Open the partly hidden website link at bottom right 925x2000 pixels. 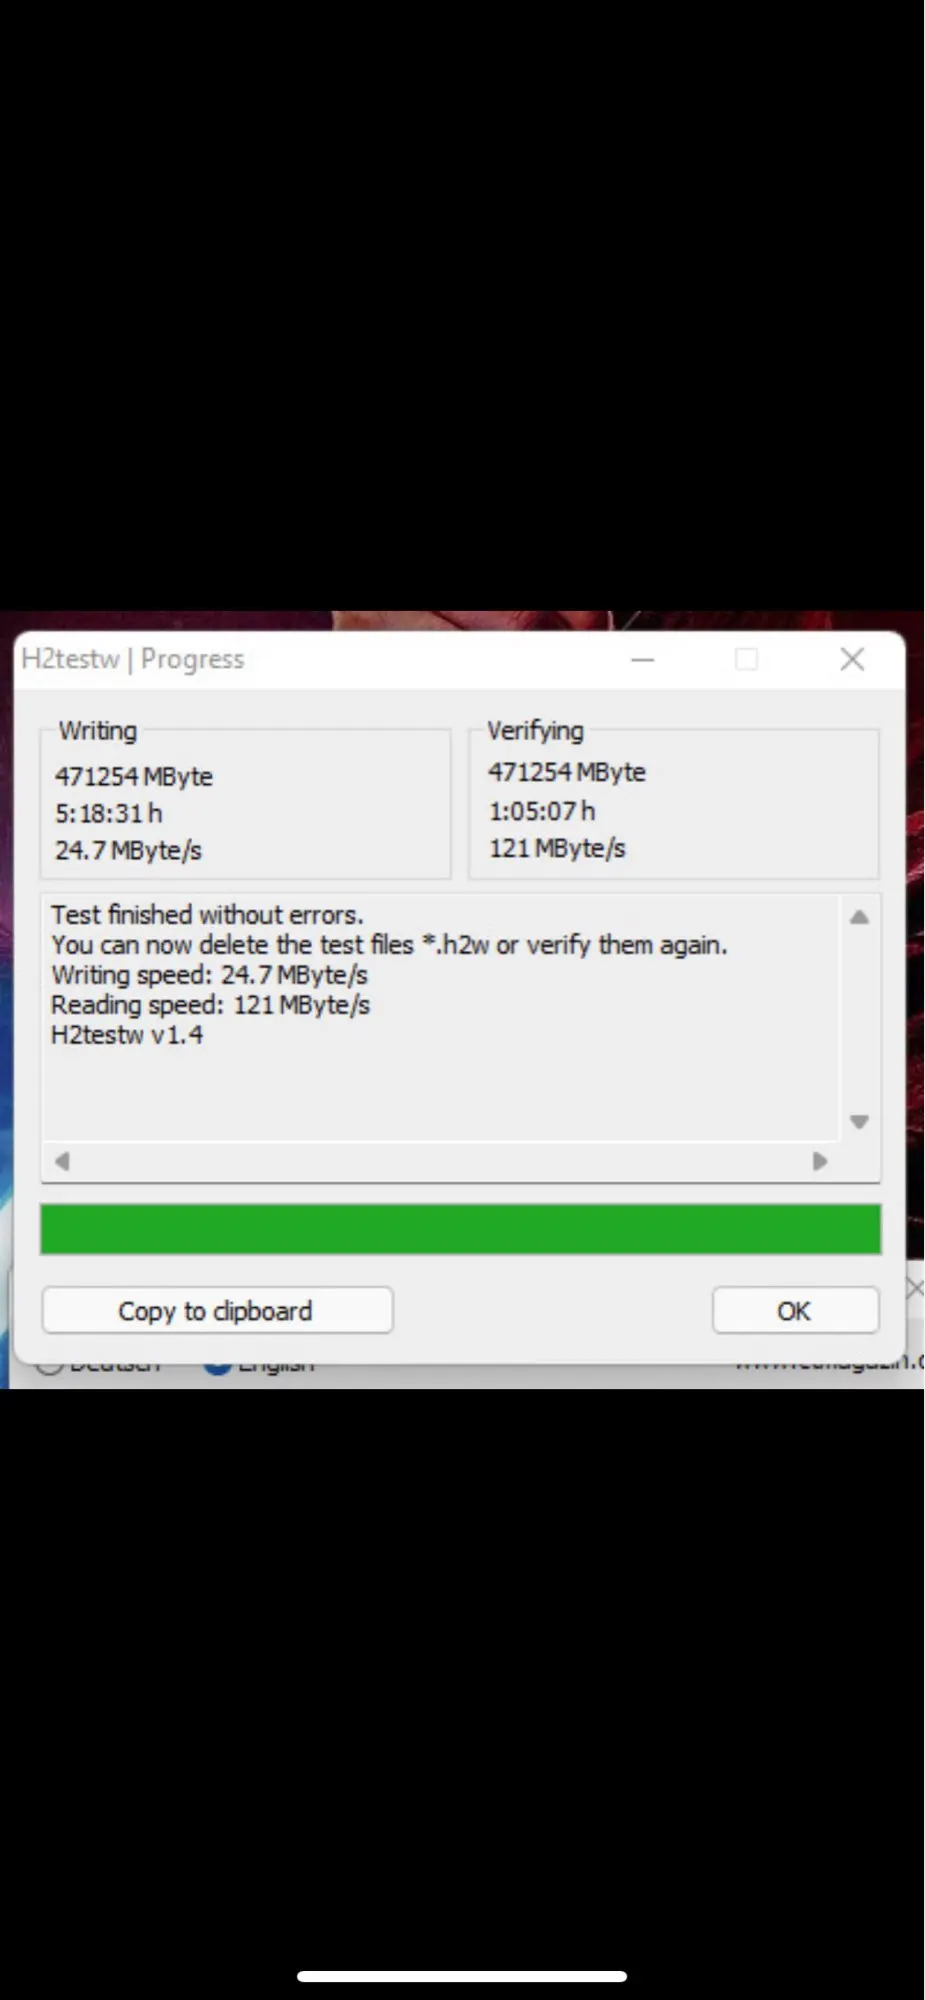[x=829, y=1365]
